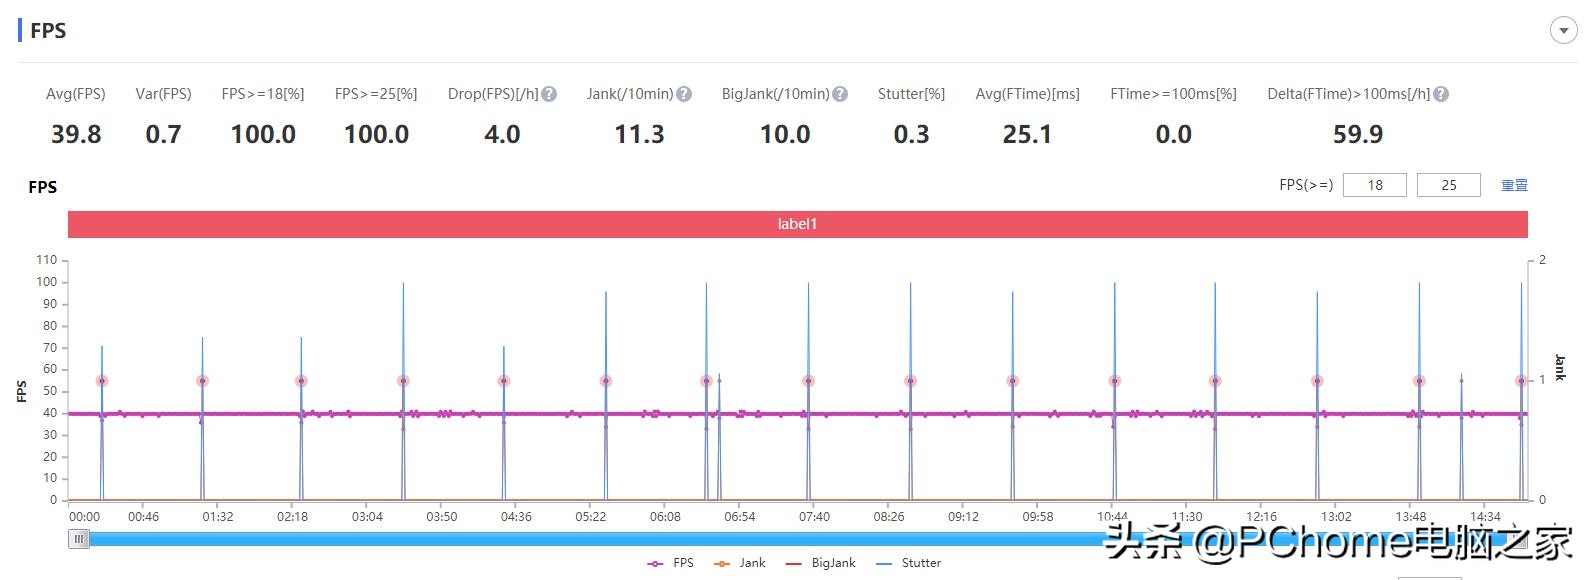The width and height of the screenshot is (1592, 580).
Task: Click the first jank marker near 00:20
Action: point(102,381)
